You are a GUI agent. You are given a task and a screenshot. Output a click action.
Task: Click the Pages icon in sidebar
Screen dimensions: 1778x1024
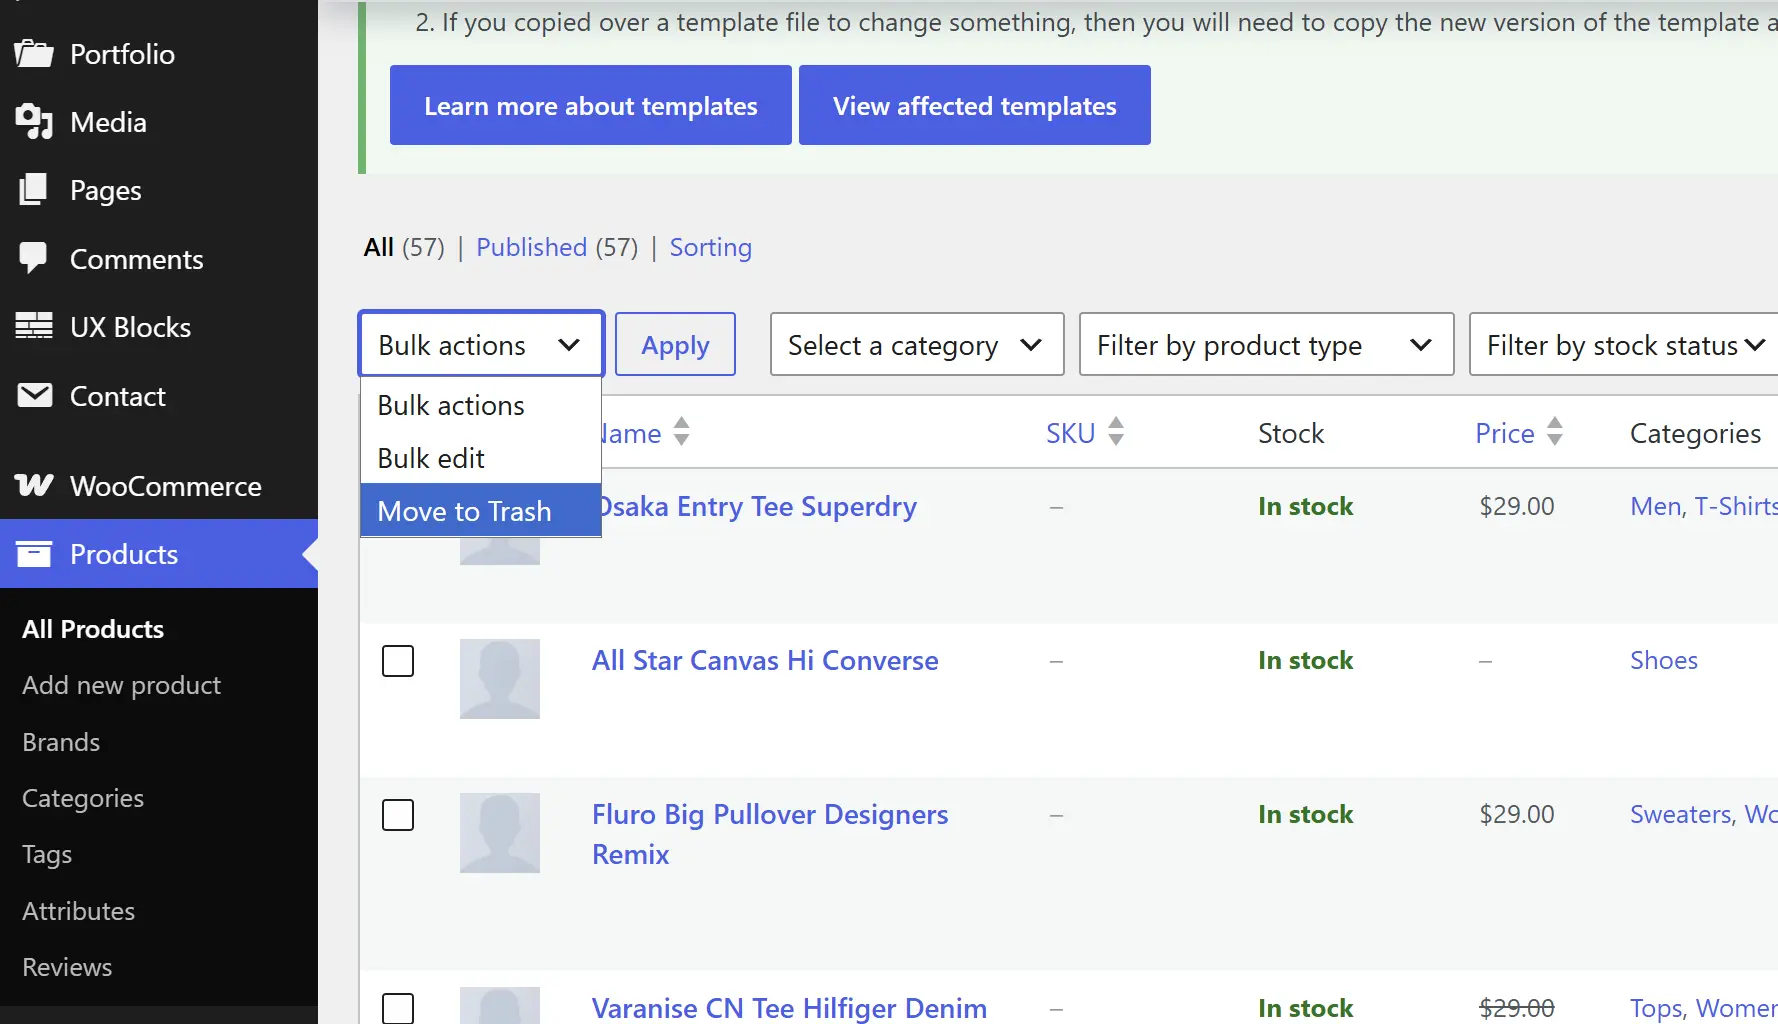(x=34, y=190)
